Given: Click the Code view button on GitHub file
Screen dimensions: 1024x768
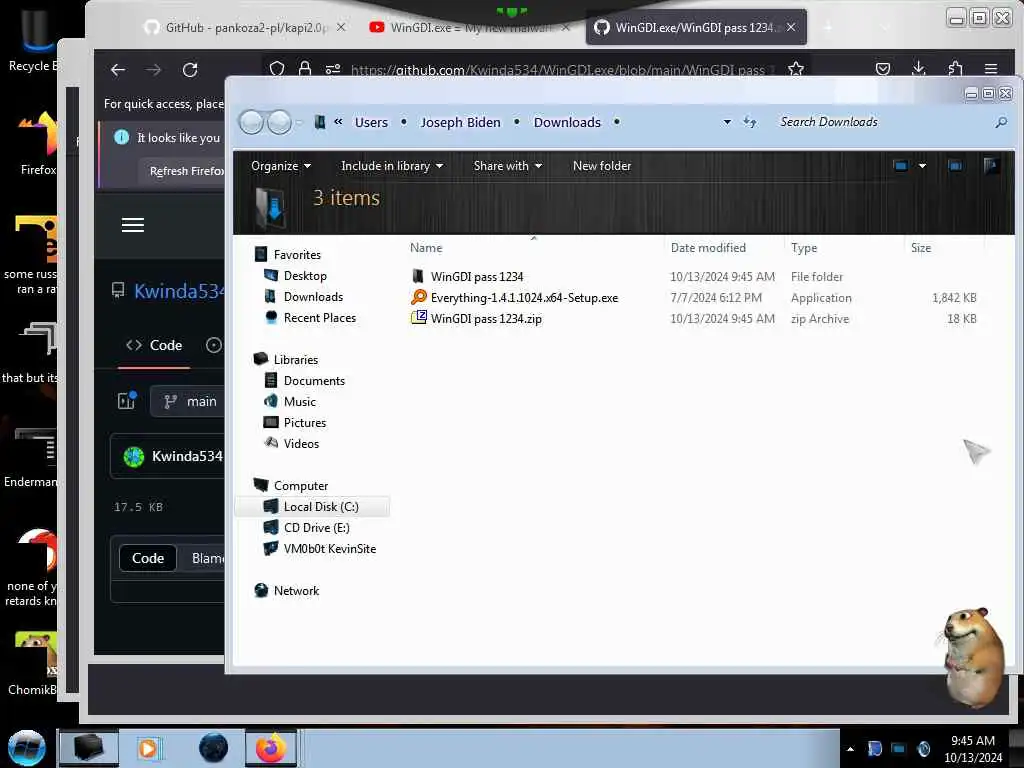Looking at the screenshot, I should (148, 558).
